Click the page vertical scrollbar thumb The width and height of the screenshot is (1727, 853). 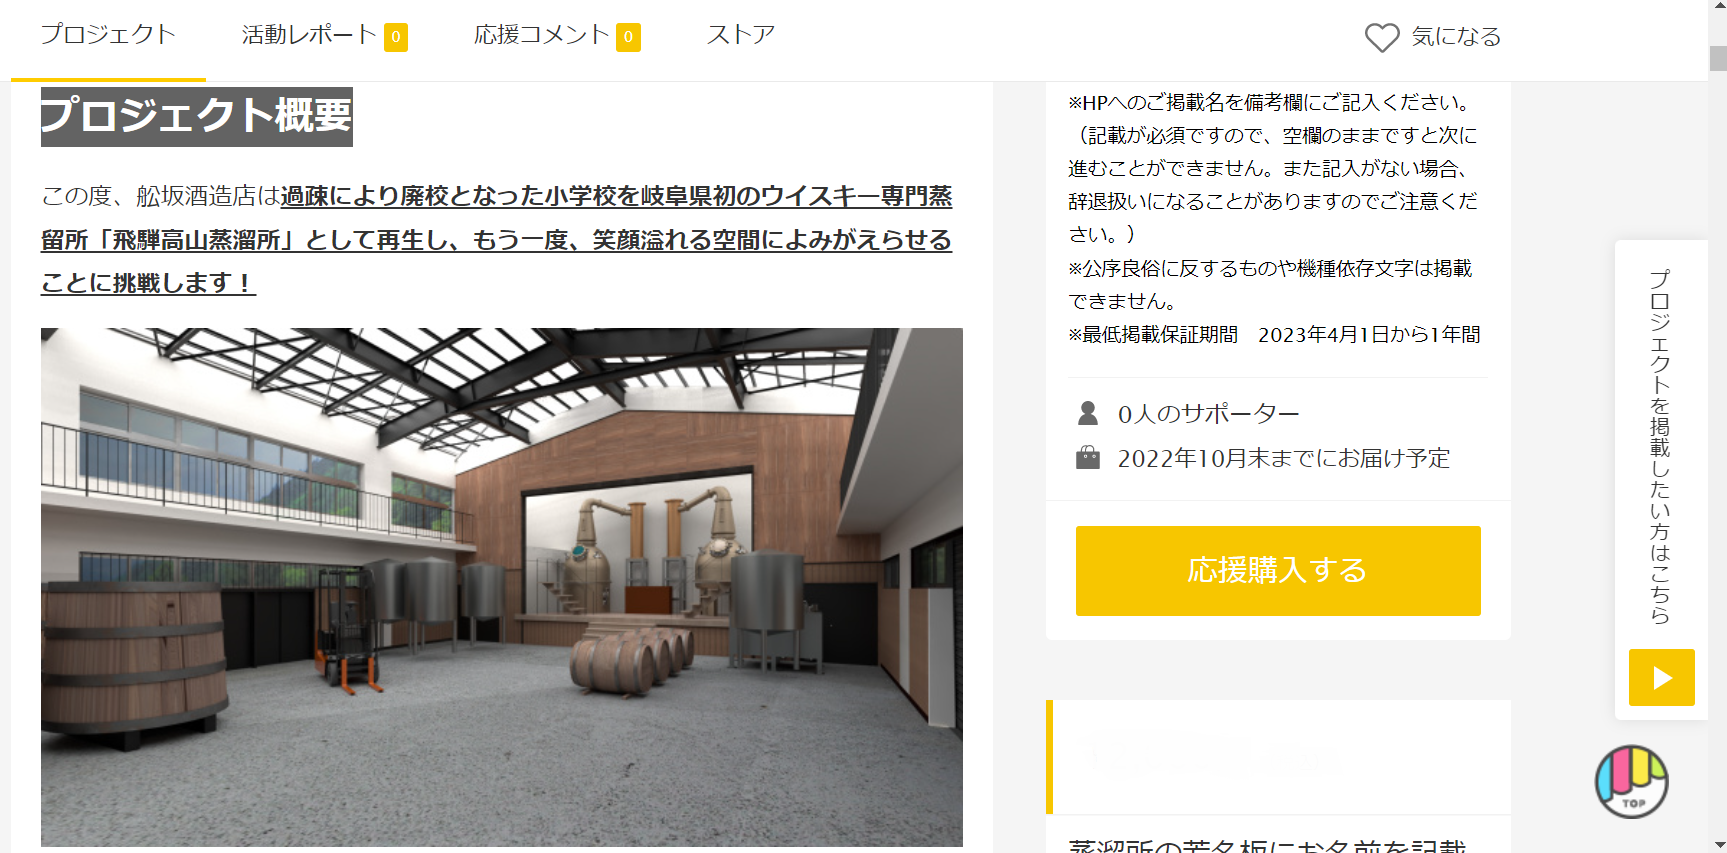tap(1718, 58)
